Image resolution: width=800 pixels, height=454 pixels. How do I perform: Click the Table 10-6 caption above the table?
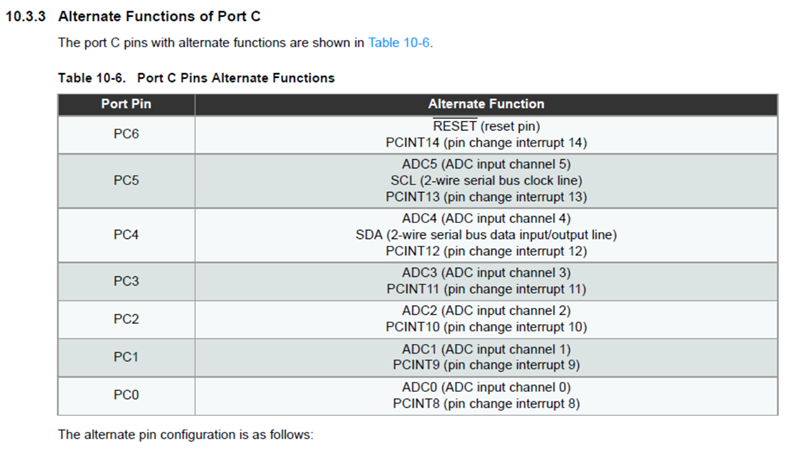pyautogui.click(x=196, y=77)
